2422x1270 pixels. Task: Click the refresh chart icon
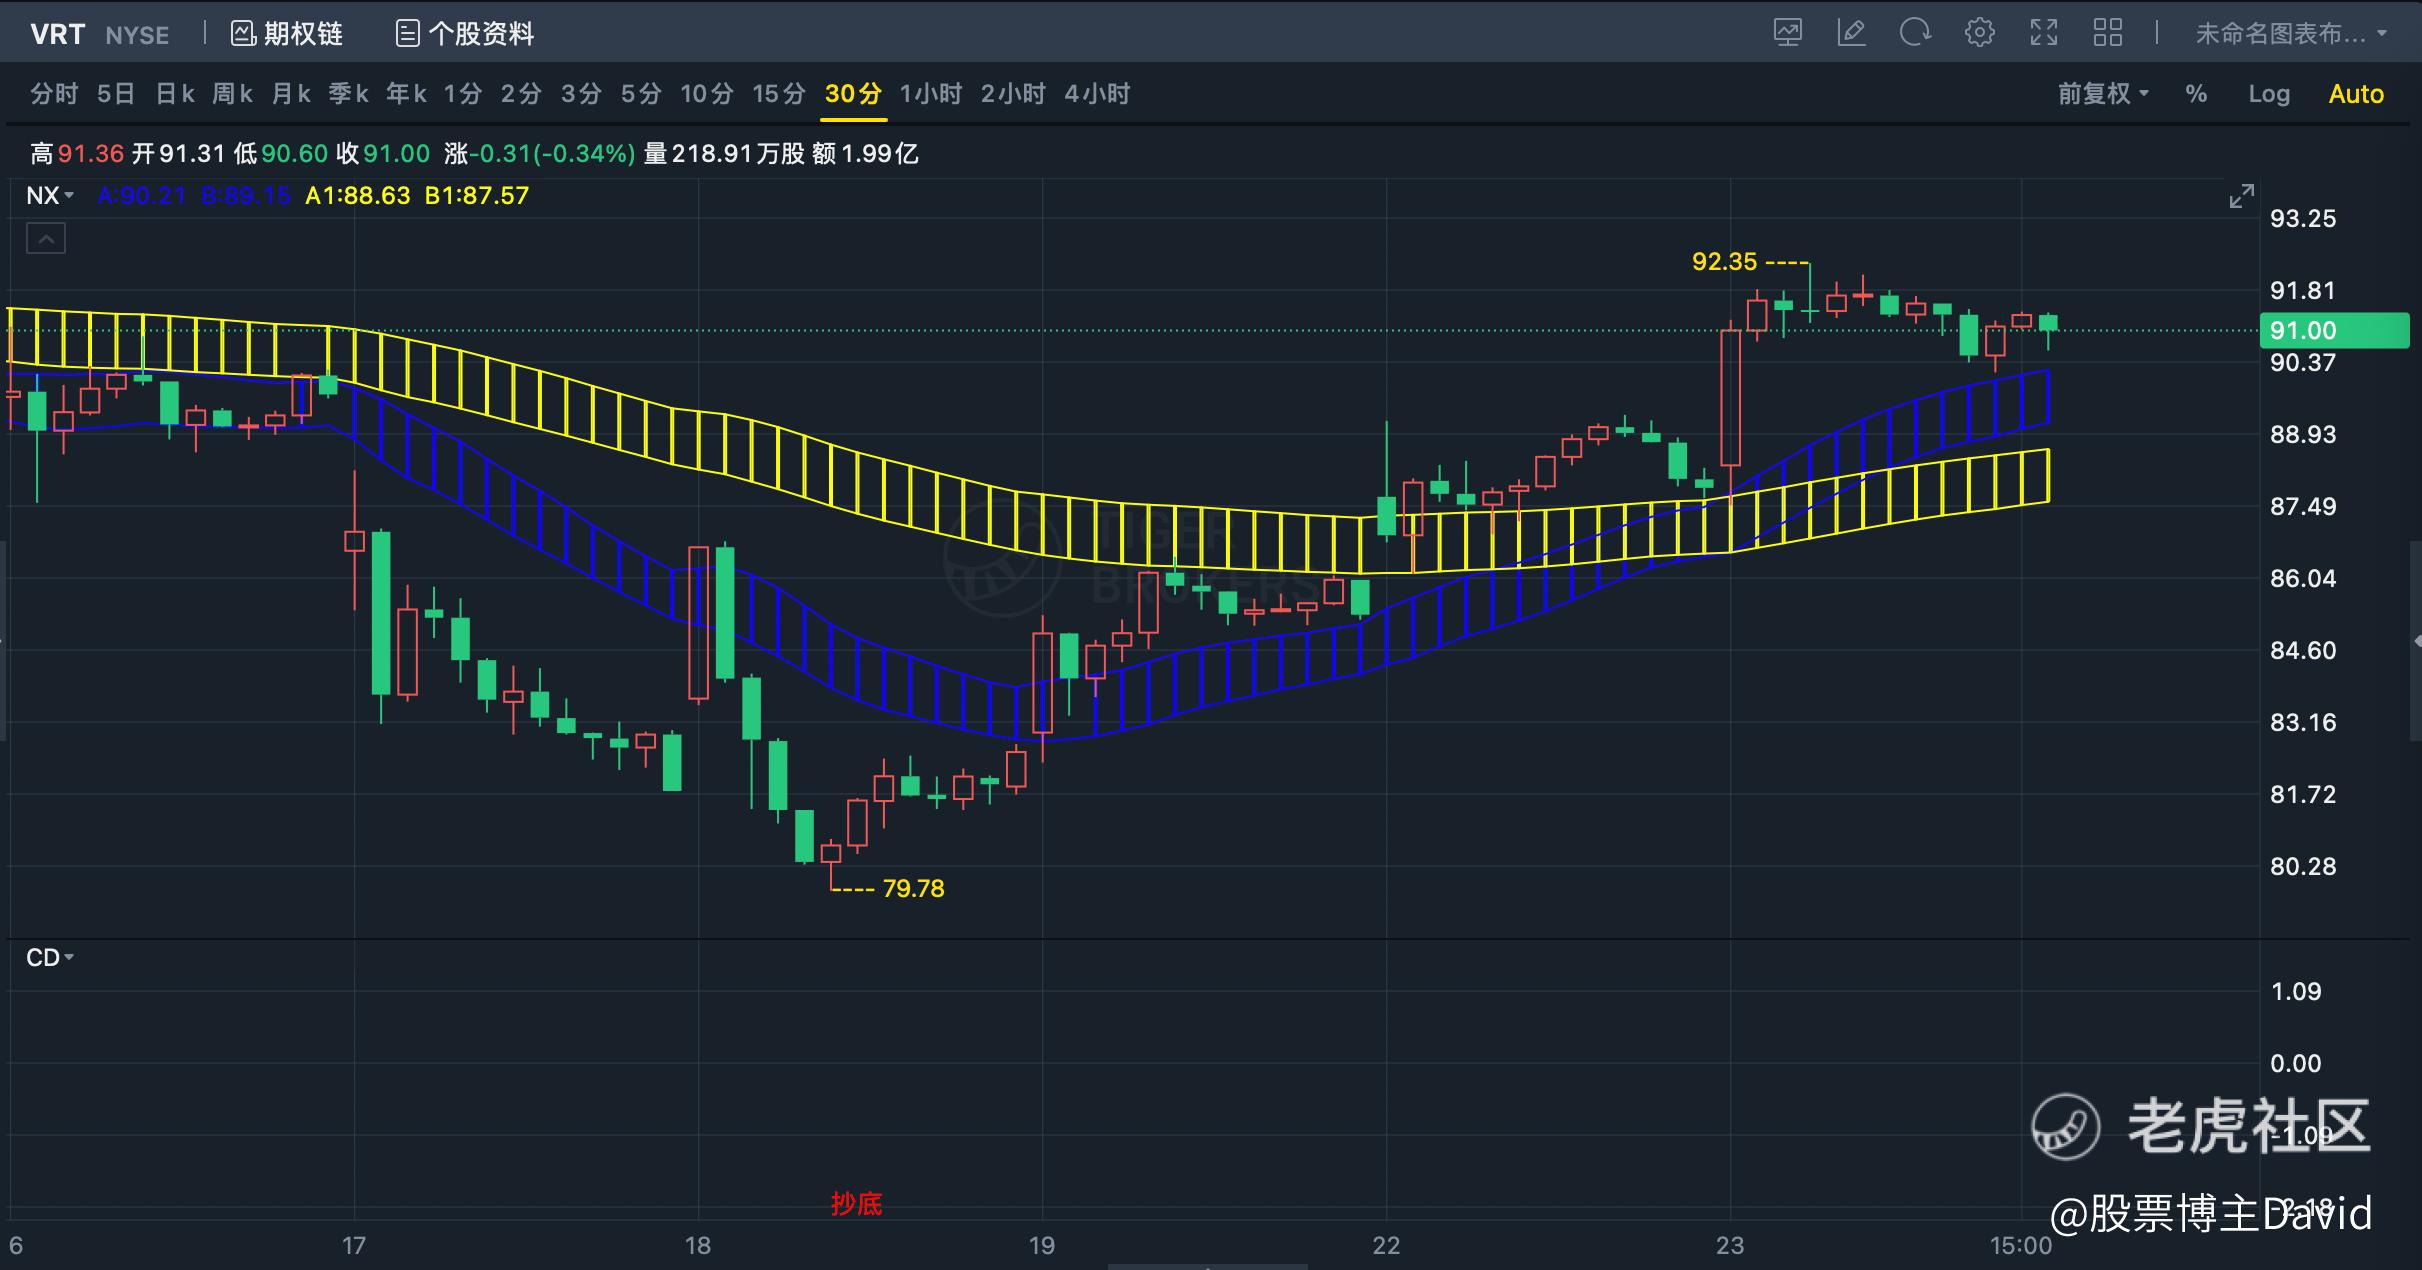pyautogui.click(x=1915, y=33)
